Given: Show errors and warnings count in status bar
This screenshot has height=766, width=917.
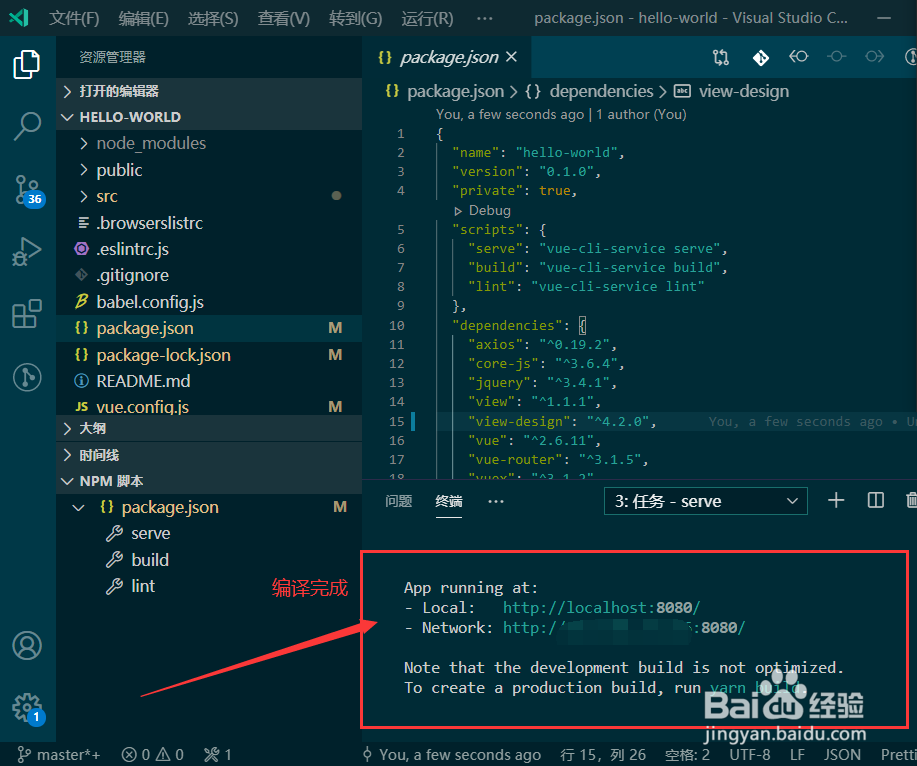Looking at the screenshot, I should pyautogui.click(x=152, y=754).
